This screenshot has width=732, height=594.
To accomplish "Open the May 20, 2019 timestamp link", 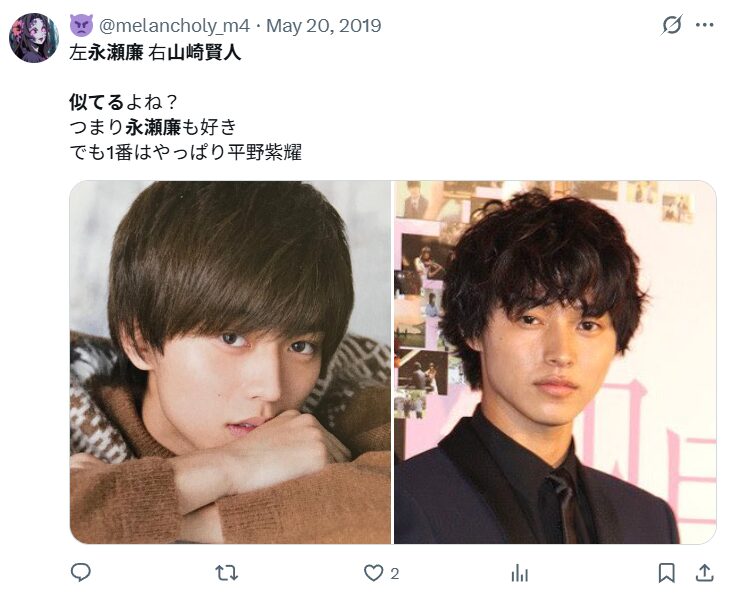I will pyautogui.click(x=324, y=25).
